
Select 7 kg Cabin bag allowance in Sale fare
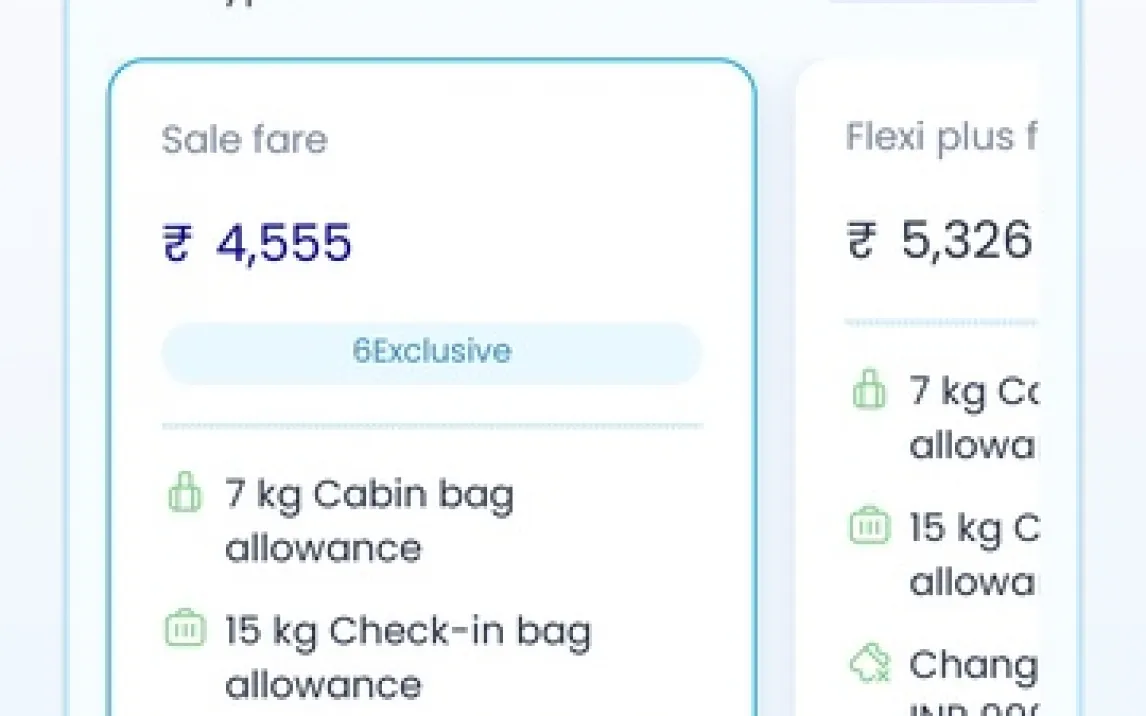pos(369,520)
